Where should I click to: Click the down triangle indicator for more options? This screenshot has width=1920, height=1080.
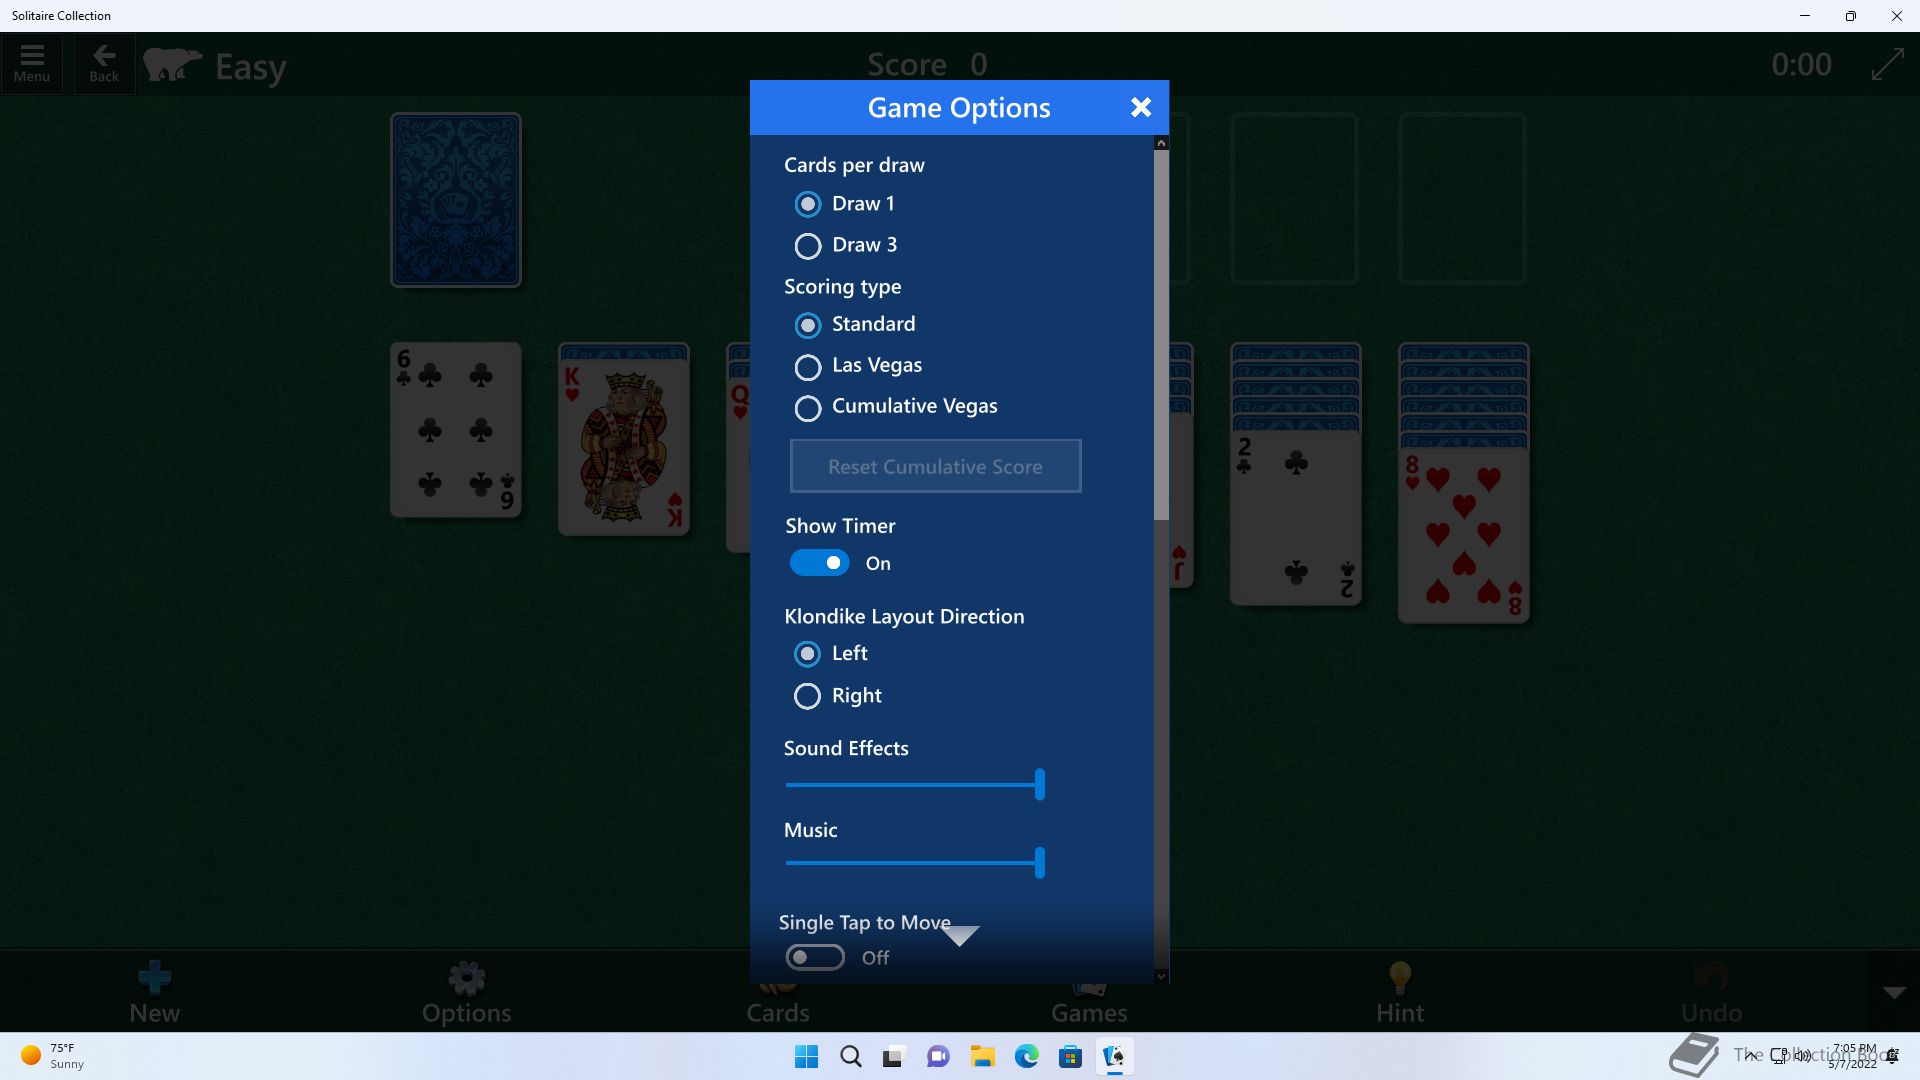pos(960,936)
